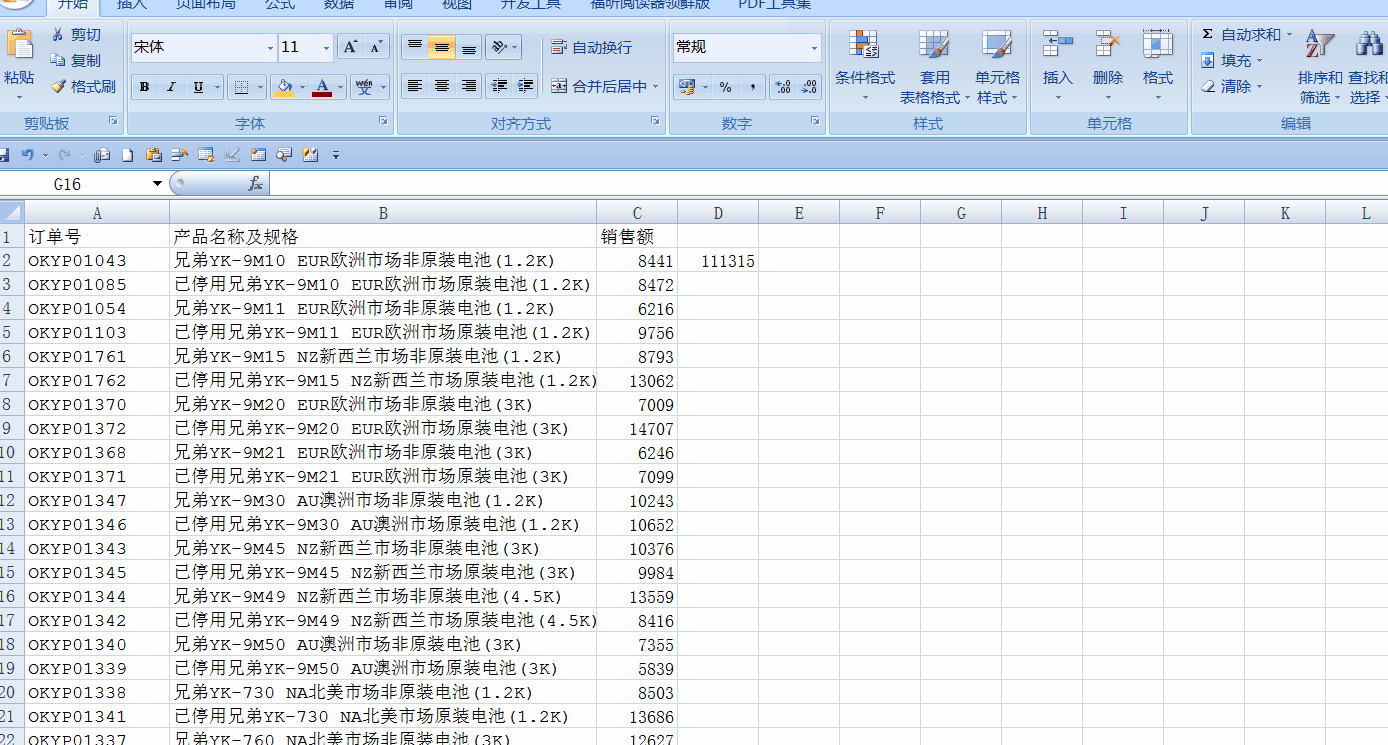Click the 剪切 scissors button
Image resolution: width=1388 pixels, height=745 pixels.
[x=77, y=35]
